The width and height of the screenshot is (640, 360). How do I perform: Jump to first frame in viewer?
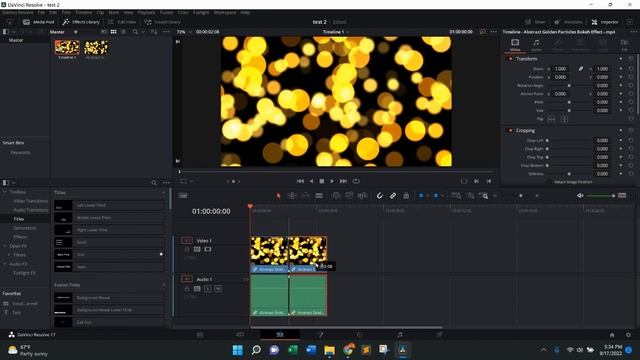click(300, 181)
